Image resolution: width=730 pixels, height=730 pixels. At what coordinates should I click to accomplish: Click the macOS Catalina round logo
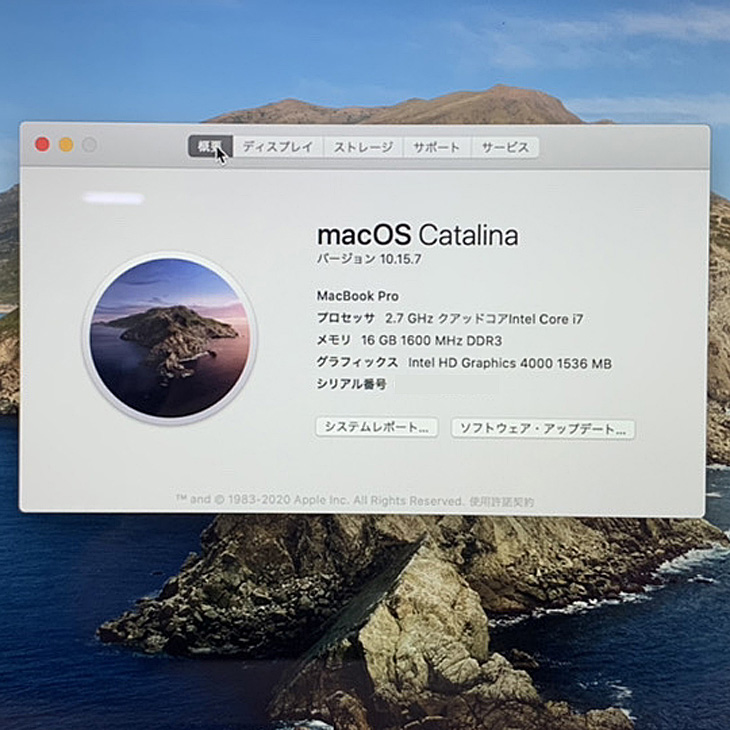pos(169,338)
